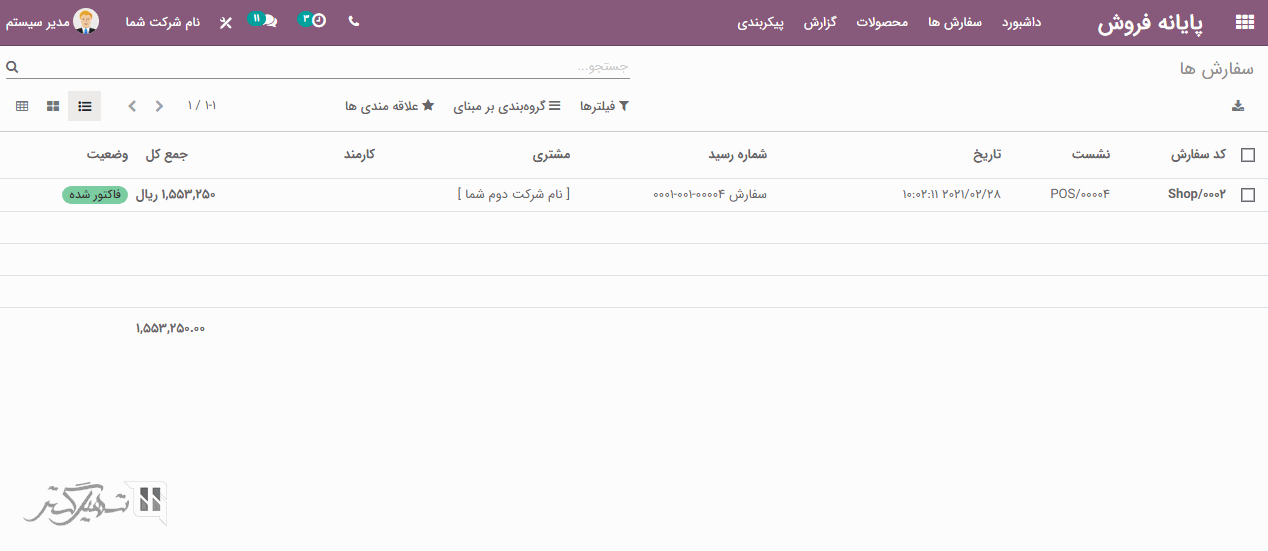
Task: Open the activities clock icon
Action: (x=317, y=20)
